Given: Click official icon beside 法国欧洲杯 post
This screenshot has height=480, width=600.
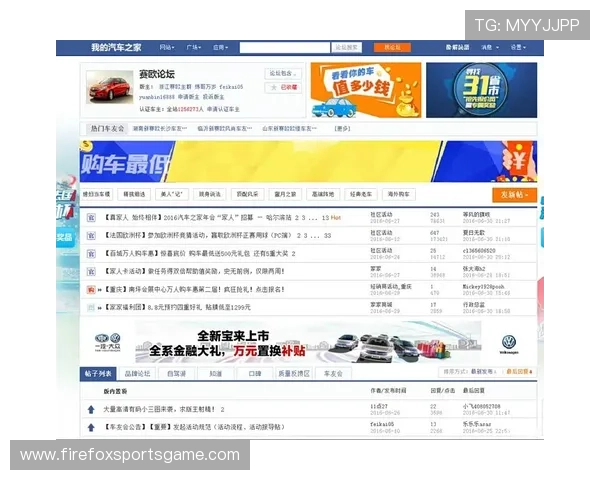Looking at the screenshot, I should (x=91, y=236).
